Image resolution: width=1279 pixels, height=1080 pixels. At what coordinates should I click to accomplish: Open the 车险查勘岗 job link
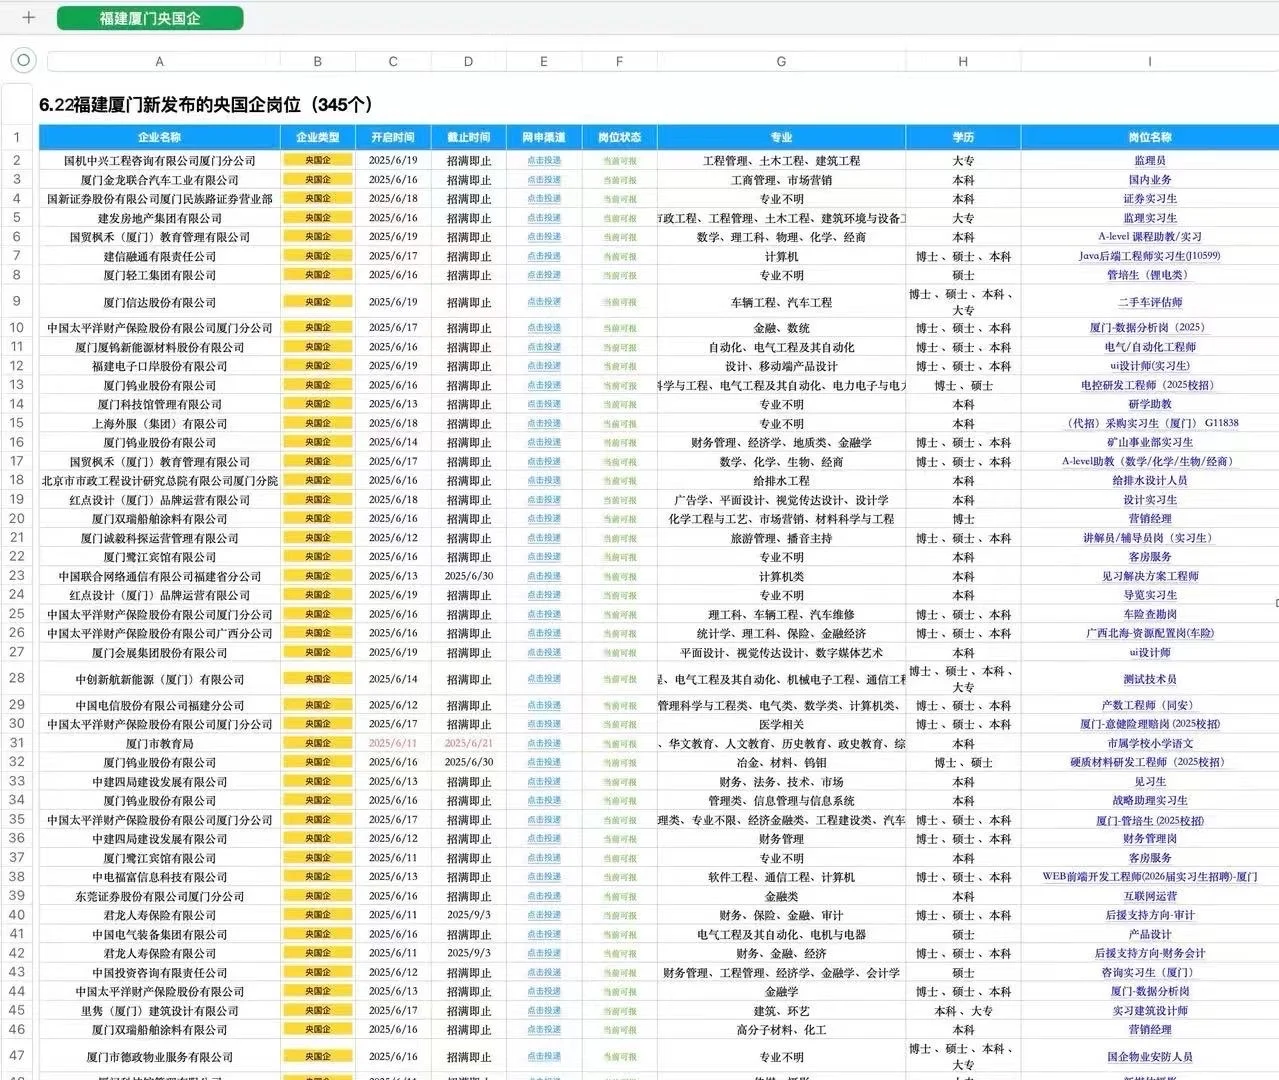coord(1150,614)
